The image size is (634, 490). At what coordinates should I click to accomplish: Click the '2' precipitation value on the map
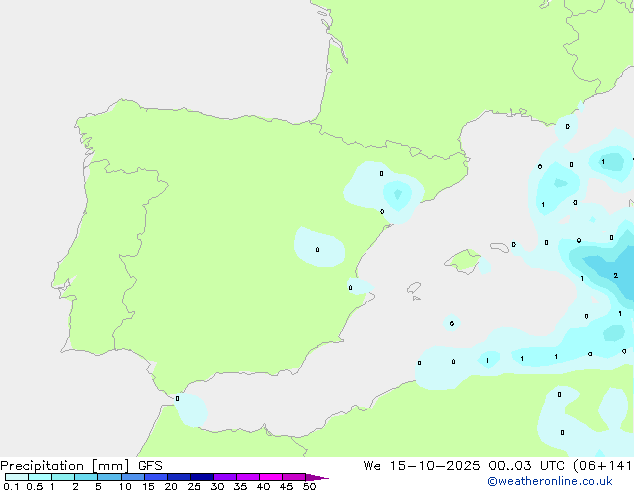pos(615,275)
